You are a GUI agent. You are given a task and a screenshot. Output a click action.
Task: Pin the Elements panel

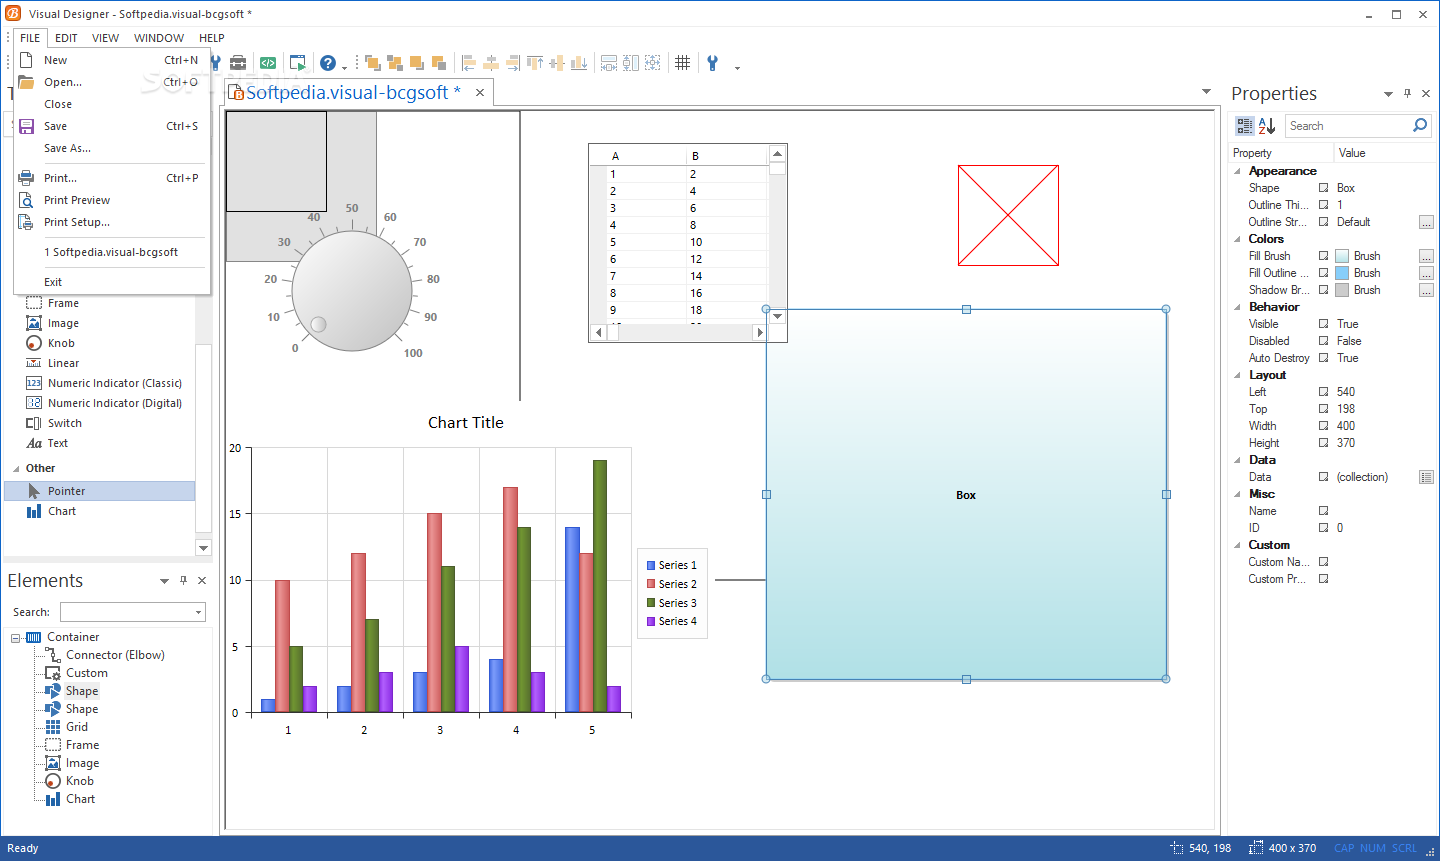[x=183, y=580]
